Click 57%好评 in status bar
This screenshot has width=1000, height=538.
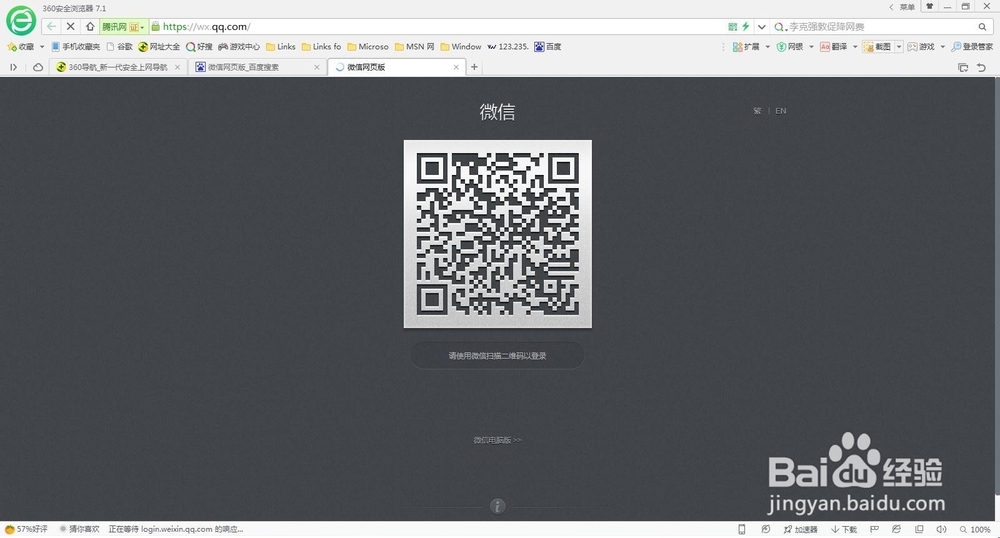point(26,529)
